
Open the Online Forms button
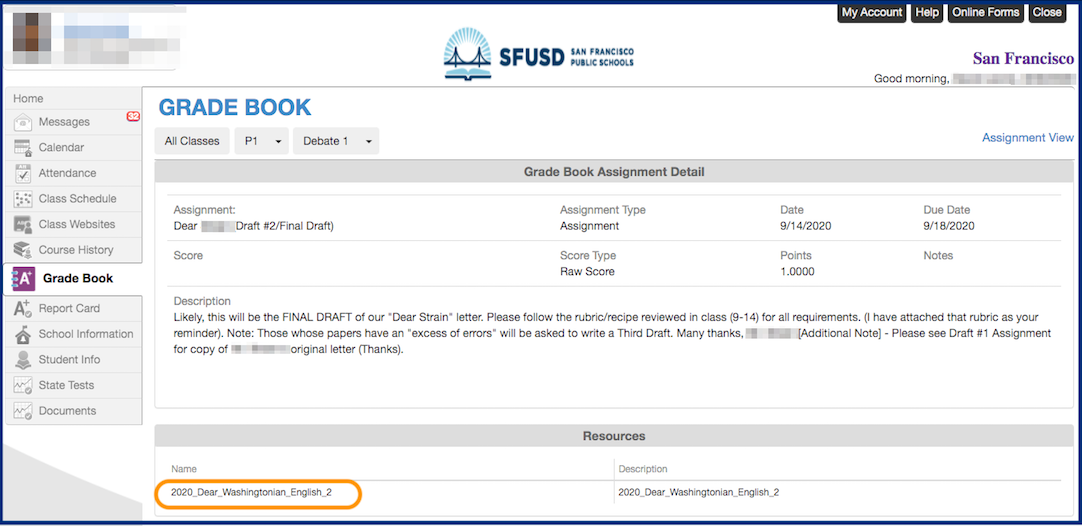985,13
